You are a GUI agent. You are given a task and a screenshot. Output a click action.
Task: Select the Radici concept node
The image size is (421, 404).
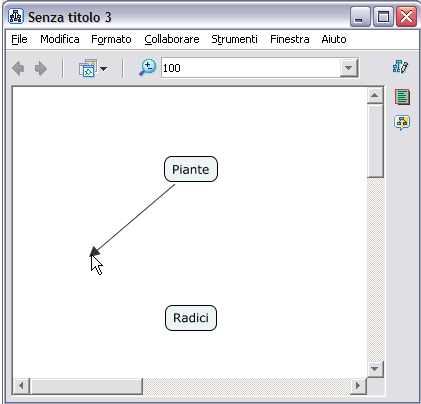191,318
